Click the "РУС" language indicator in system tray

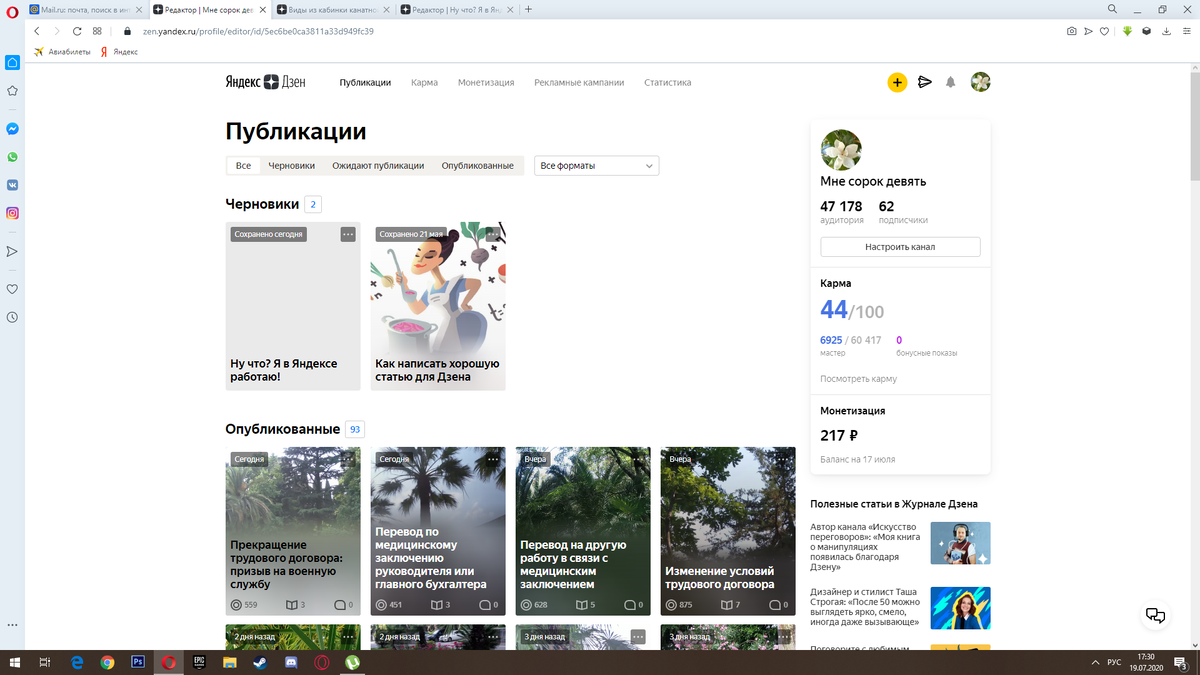(1114, 662)
